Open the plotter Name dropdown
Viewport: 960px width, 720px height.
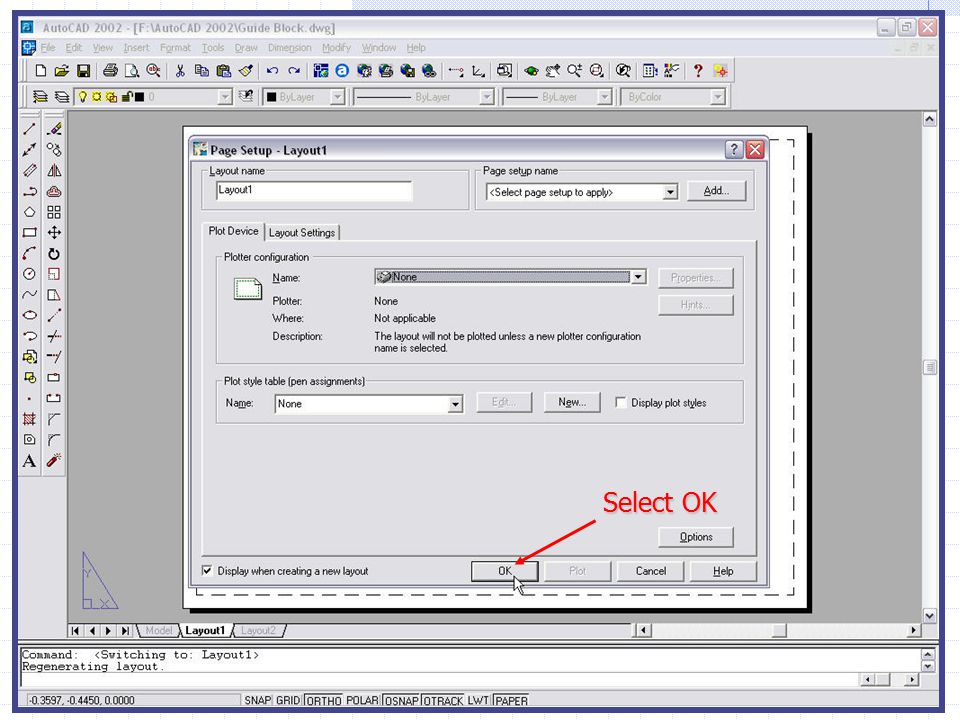[x=638, y=277]
